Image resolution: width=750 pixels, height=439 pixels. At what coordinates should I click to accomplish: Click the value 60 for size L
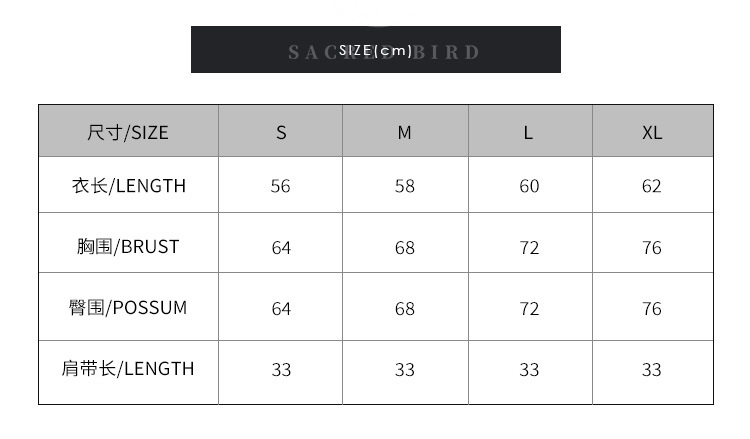(529, 187)
